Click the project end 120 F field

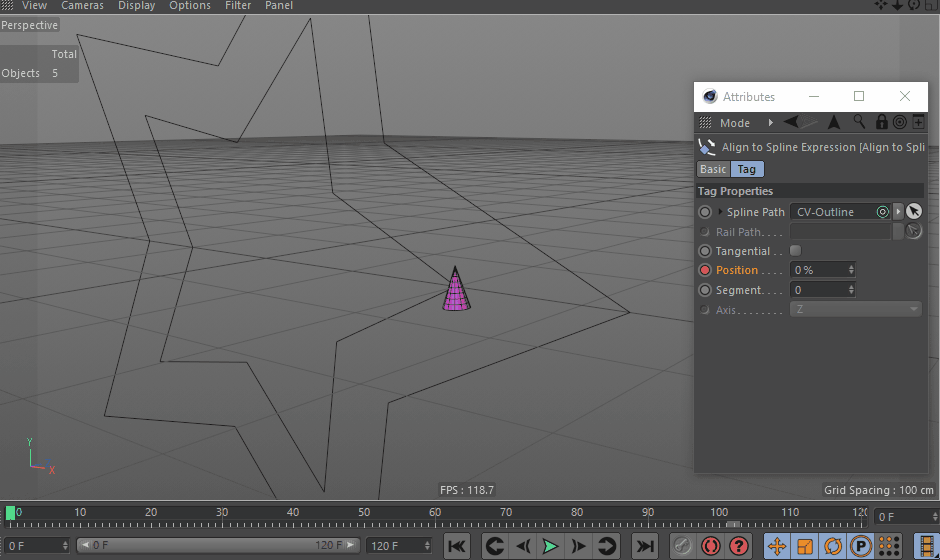pos(399,546)
